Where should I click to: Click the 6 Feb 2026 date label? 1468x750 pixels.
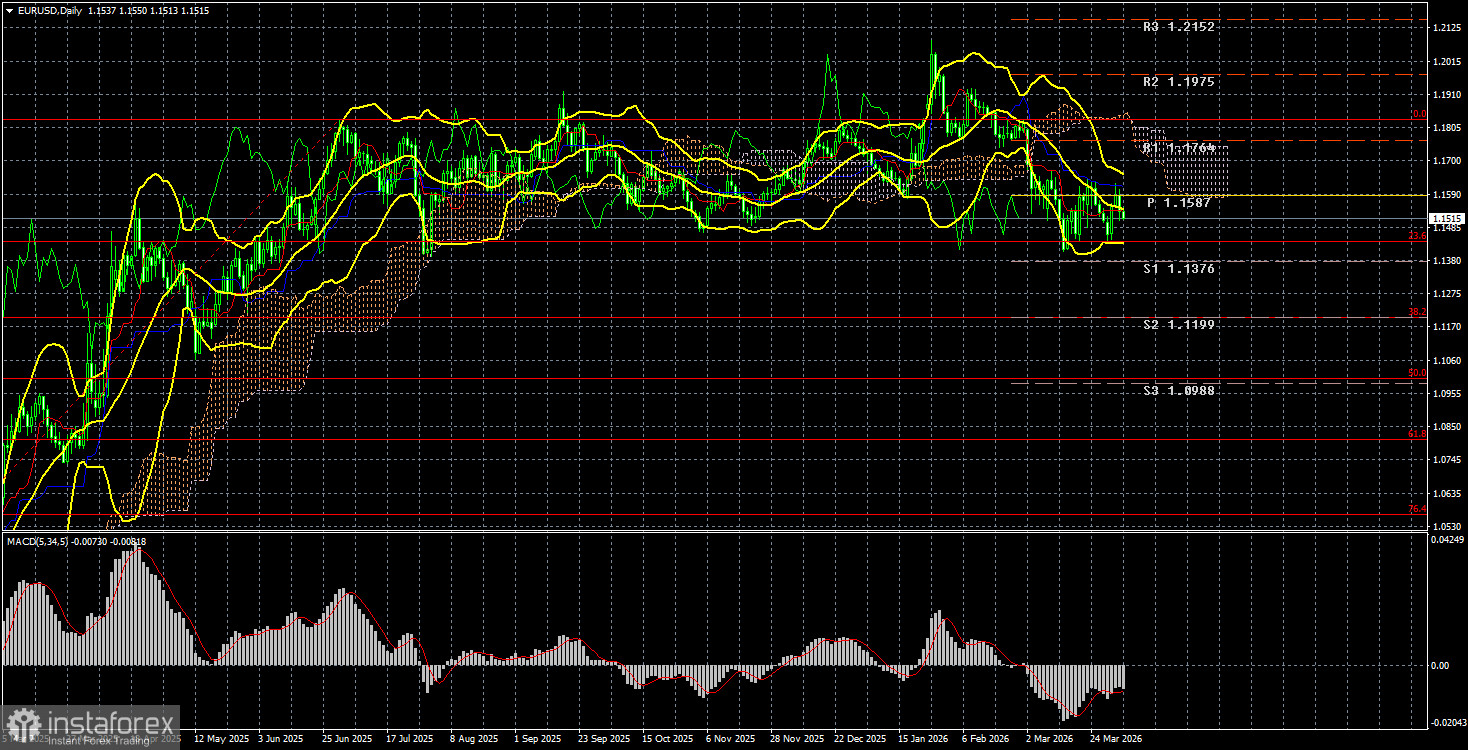[x=986, y=739]
